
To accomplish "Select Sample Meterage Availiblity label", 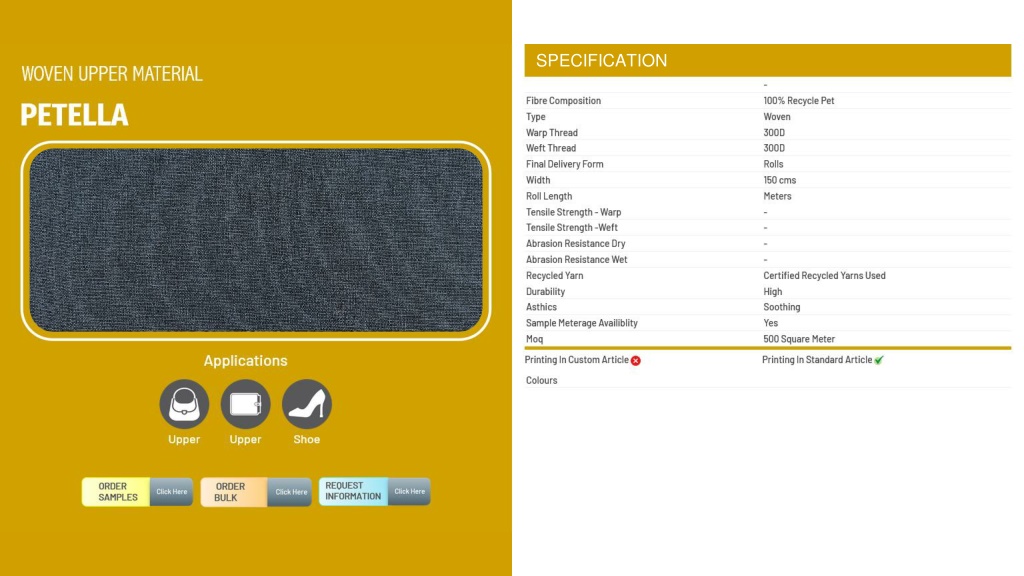I will click(x=581, y=323).
